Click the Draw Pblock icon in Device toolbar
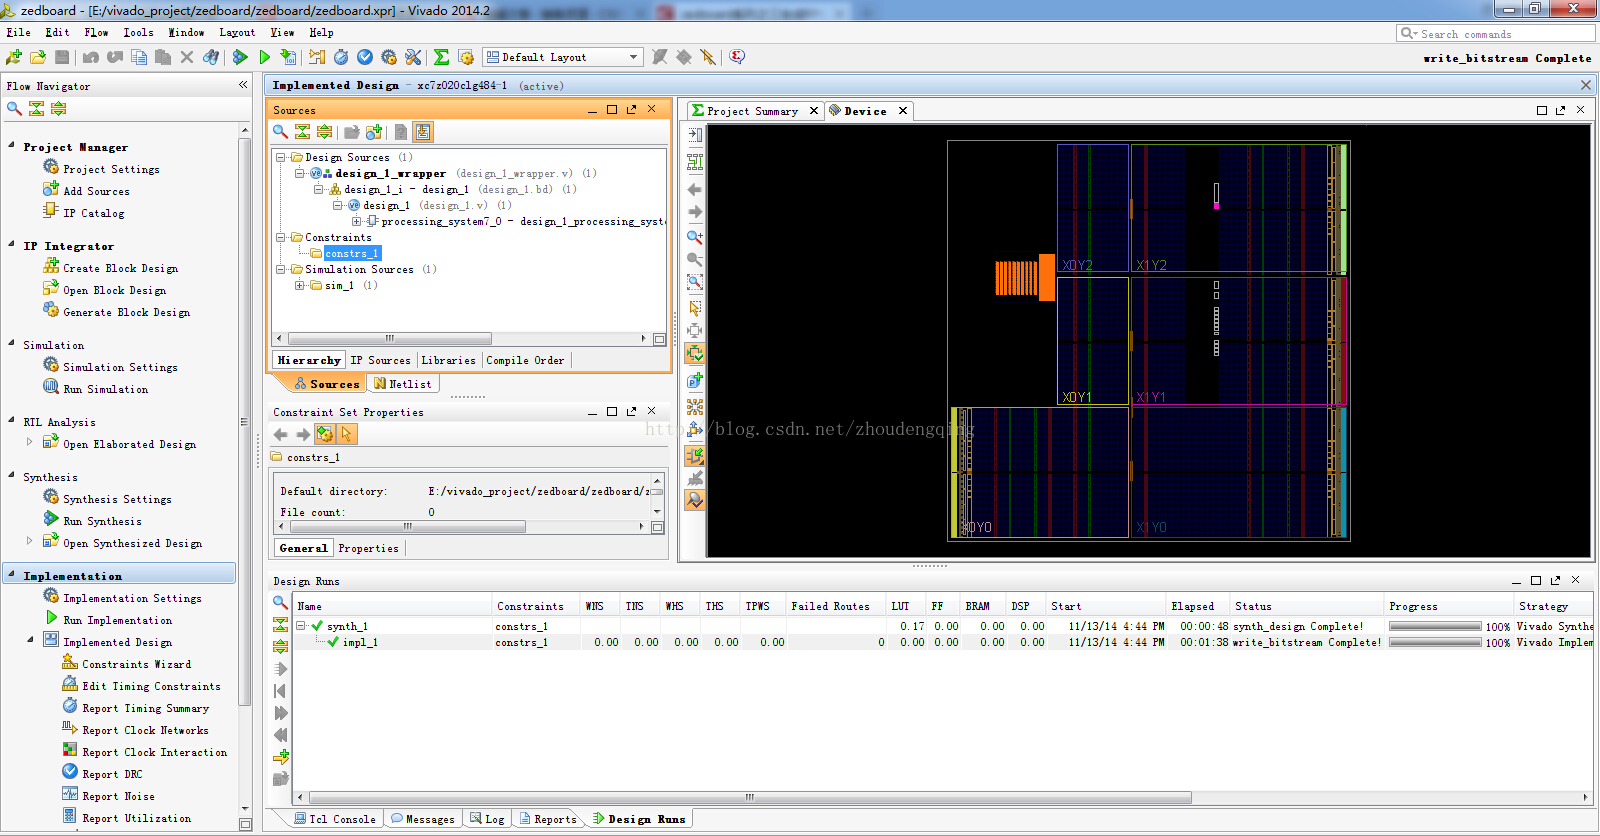 tap(695, 380)
